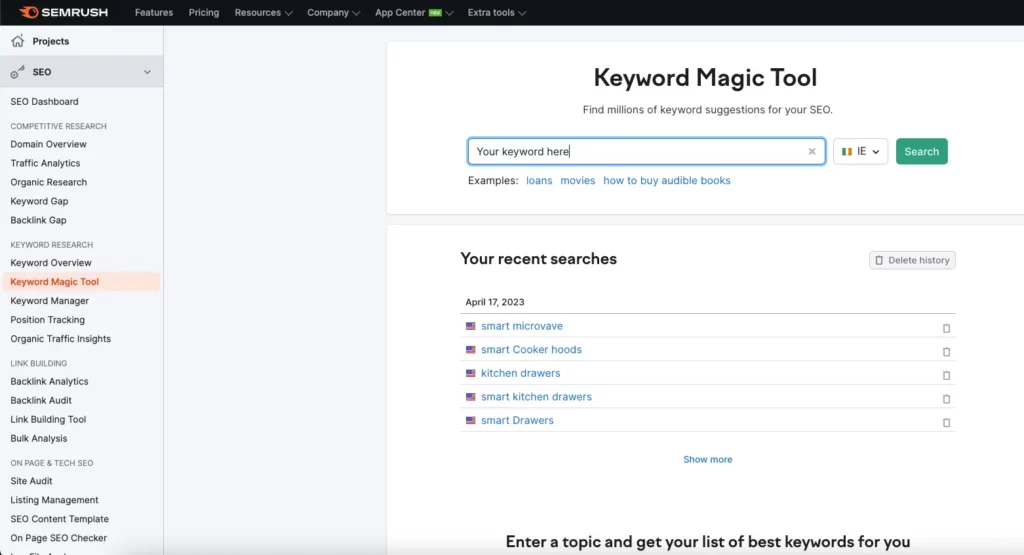Click the SEO key icon

coord(18,72)
